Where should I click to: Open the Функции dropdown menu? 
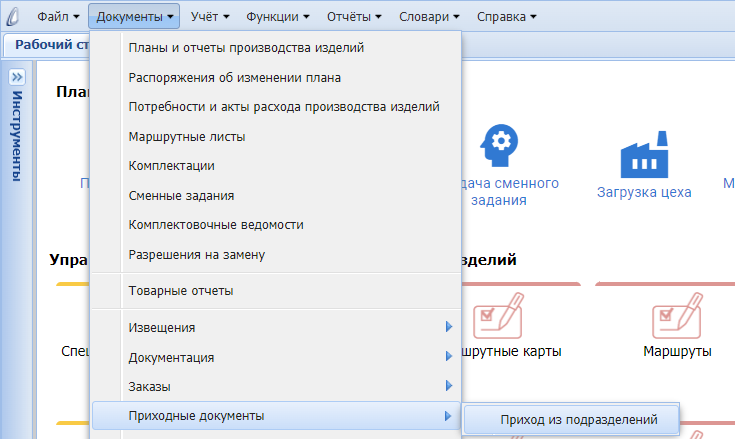tap(277, 17)
